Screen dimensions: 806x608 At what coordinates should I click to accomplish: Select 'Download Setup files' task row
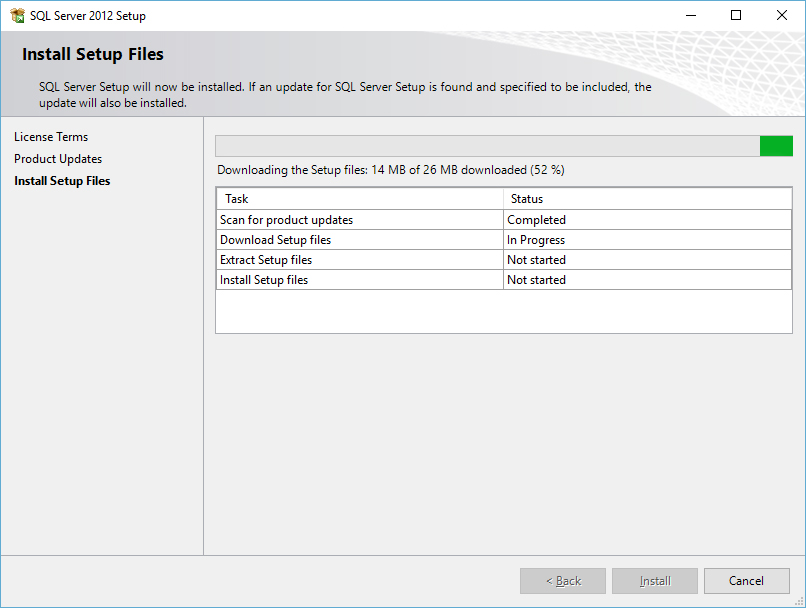pos(504,240)
